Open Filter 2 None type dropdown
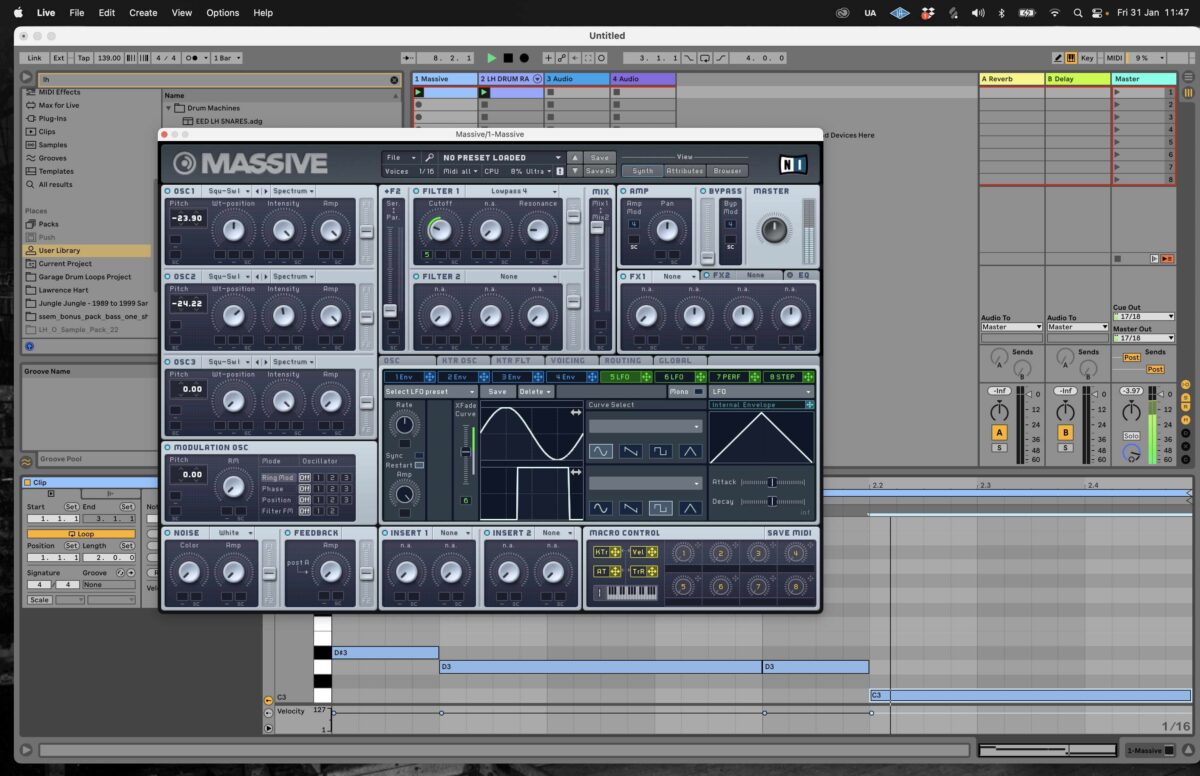Image resolution: width=1200 pixels, height=776 pixels. (x=513, y=276)
